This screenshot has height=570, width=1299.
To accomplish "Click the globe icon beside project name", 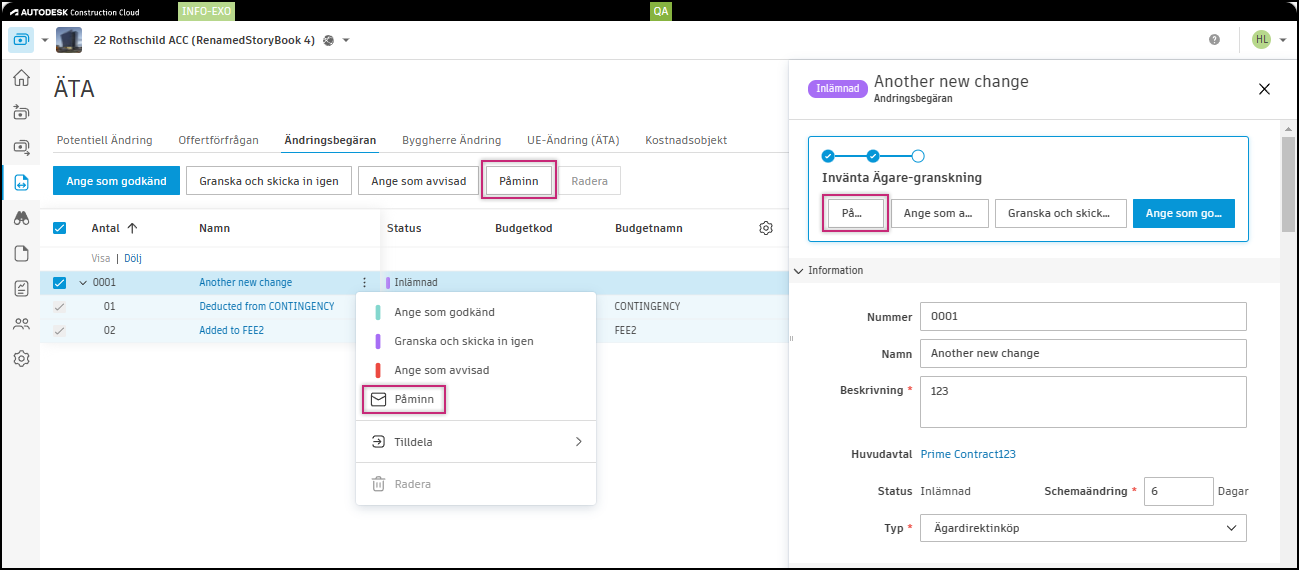I will point(328,40).
